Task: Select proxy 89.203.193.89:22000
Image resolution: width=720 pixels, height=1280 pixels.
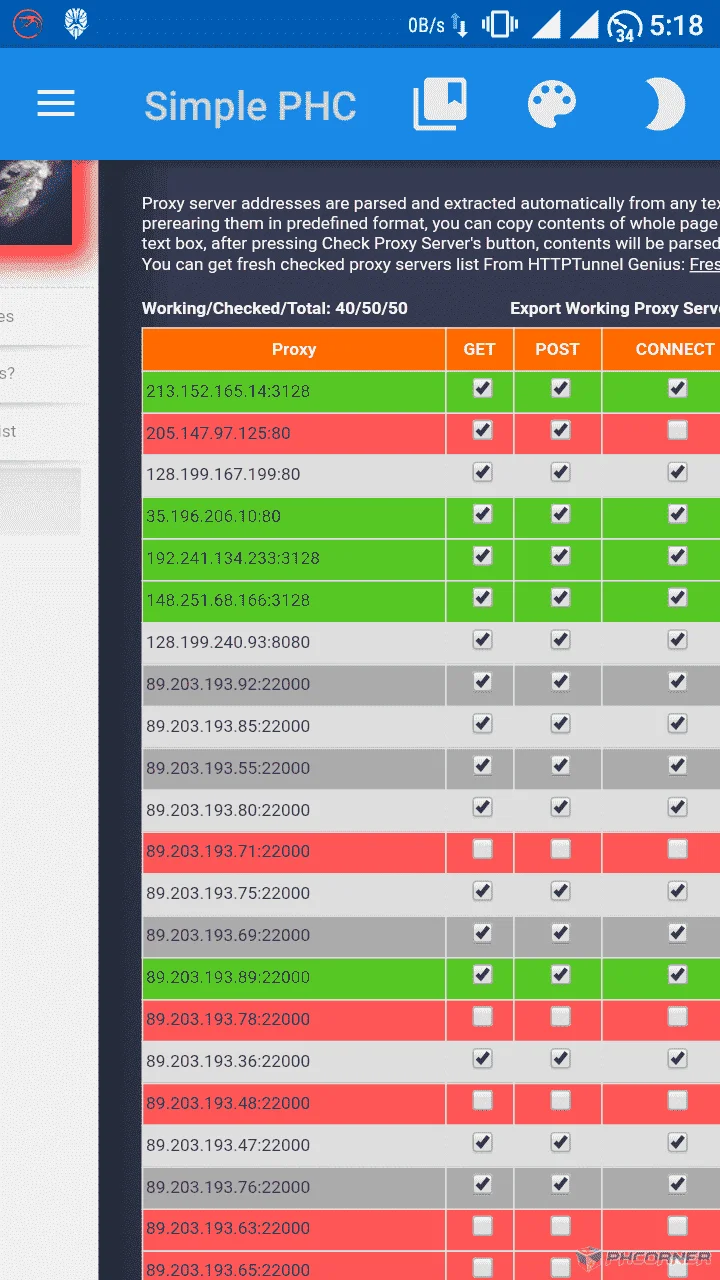Action: click(228, 978)
